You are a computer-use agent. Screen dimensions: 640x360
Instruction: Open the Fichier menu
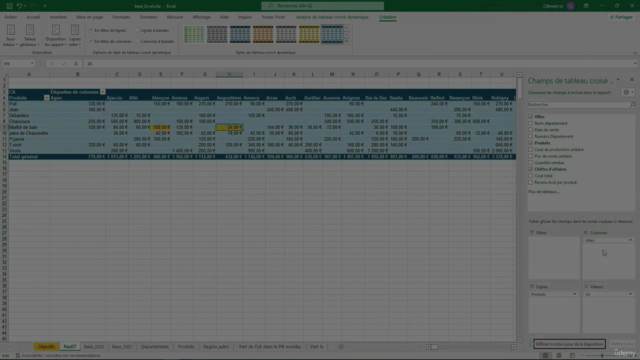tap(11, 17)
